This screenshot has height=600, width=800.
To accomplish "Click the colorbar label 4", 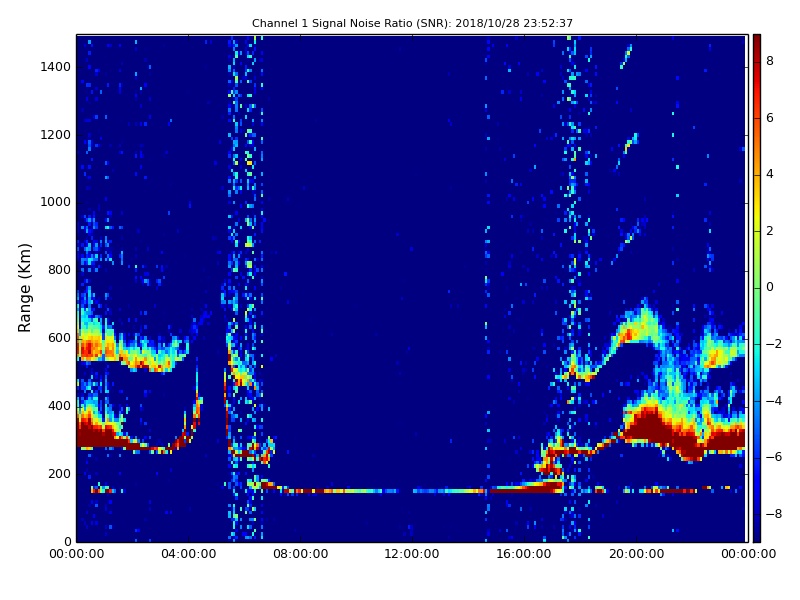I will 770,174.
